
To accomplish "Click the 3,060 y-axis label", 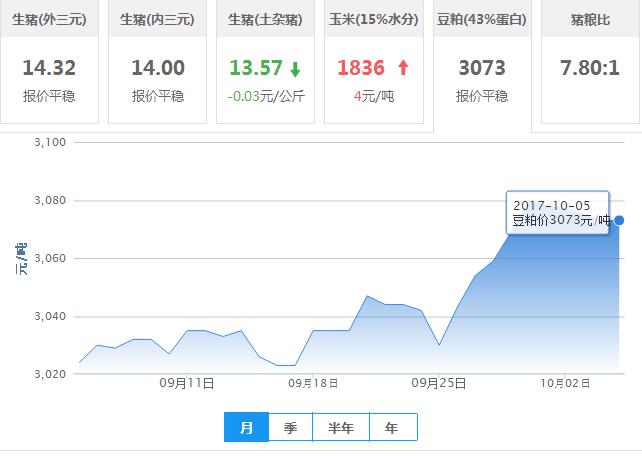I will click(x=50, y=258).
